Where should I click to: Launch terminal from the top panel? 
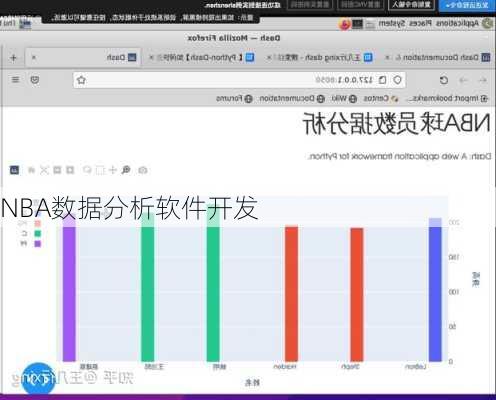click(x=357, y=24)
